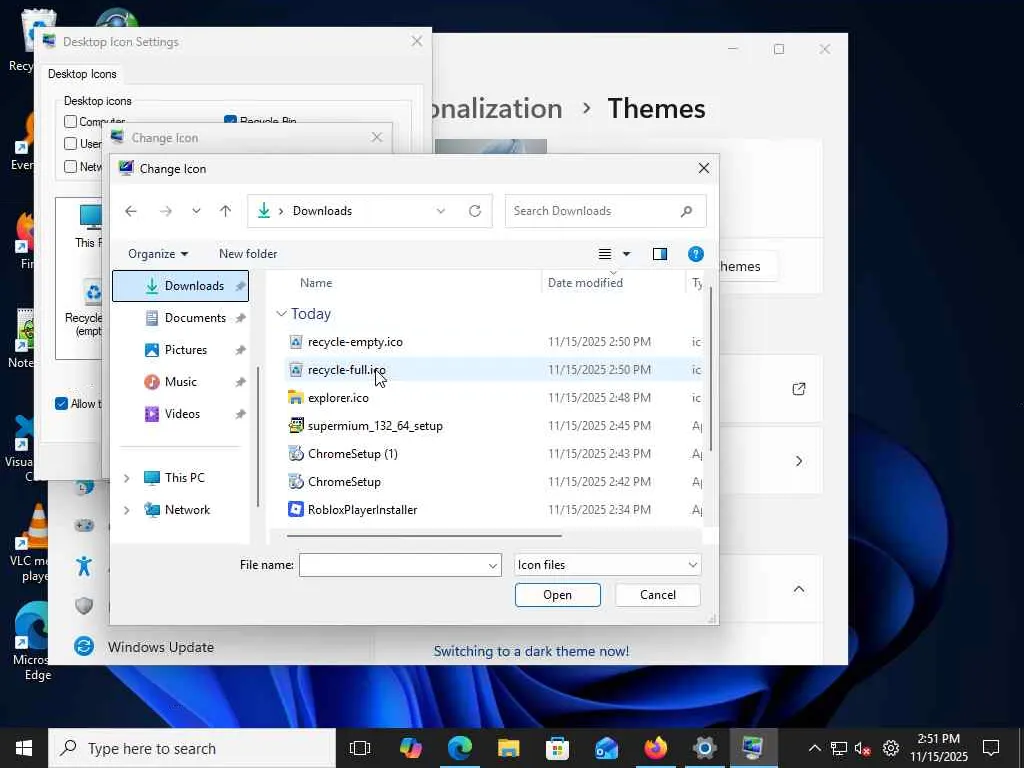Click the File name input field
This screenshot has height=768, width=1024.
392,565
